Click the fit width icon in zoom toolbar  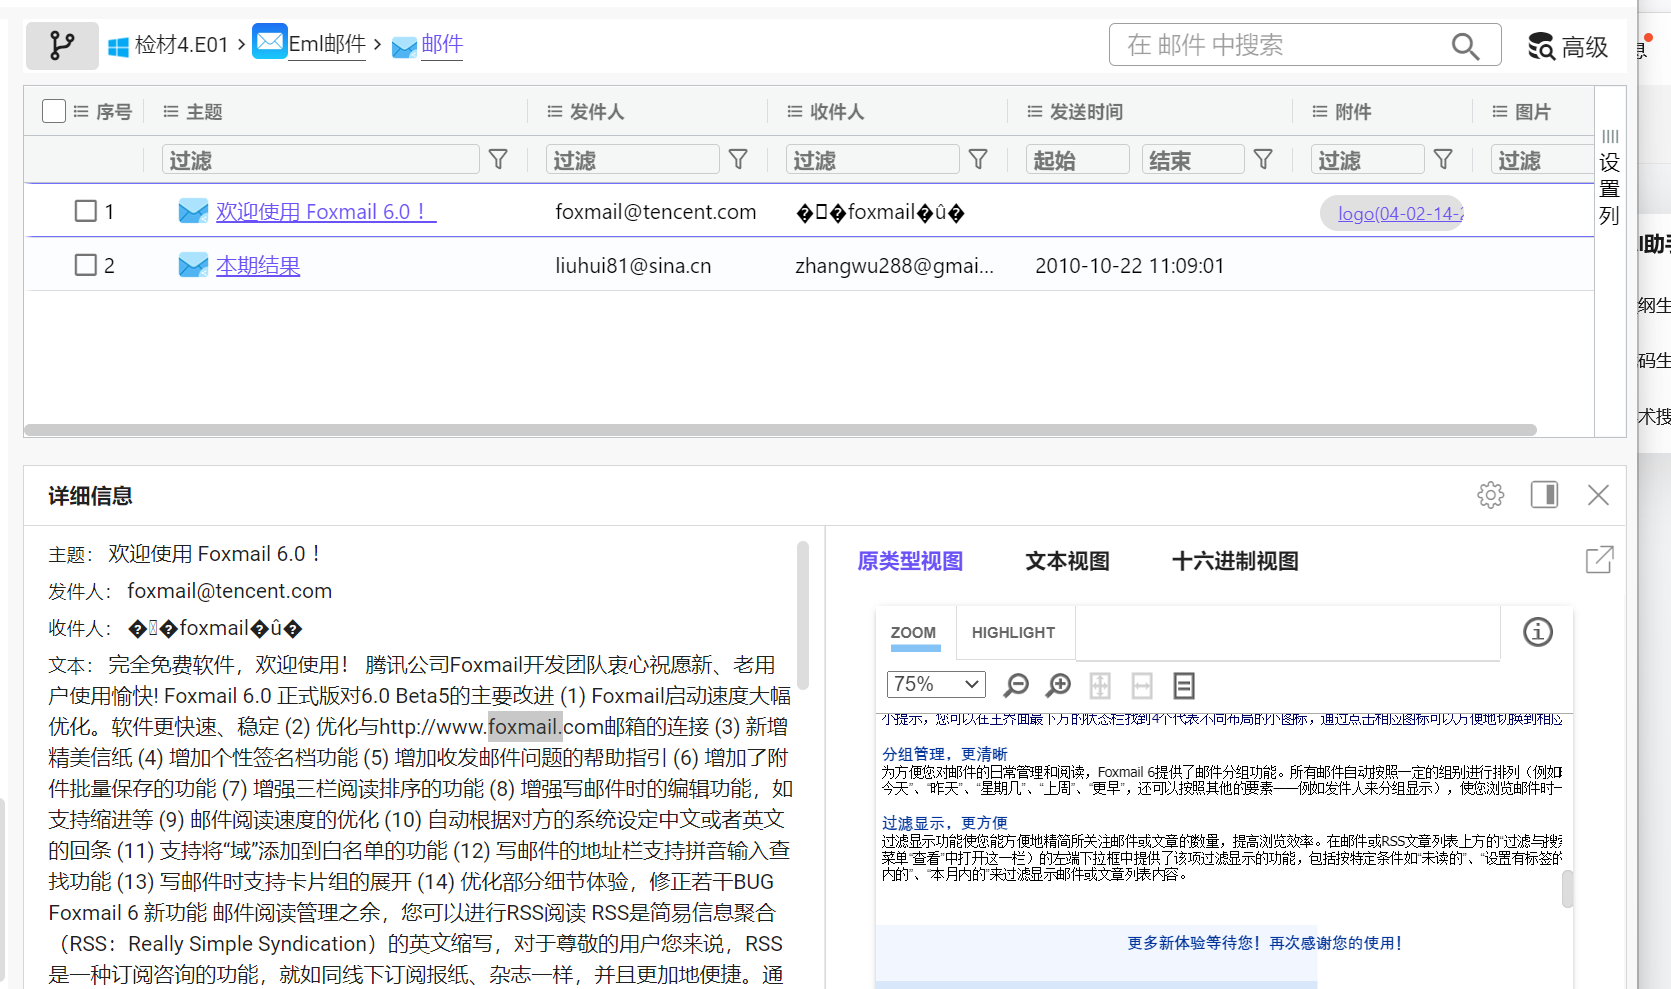coord(1142,685)
